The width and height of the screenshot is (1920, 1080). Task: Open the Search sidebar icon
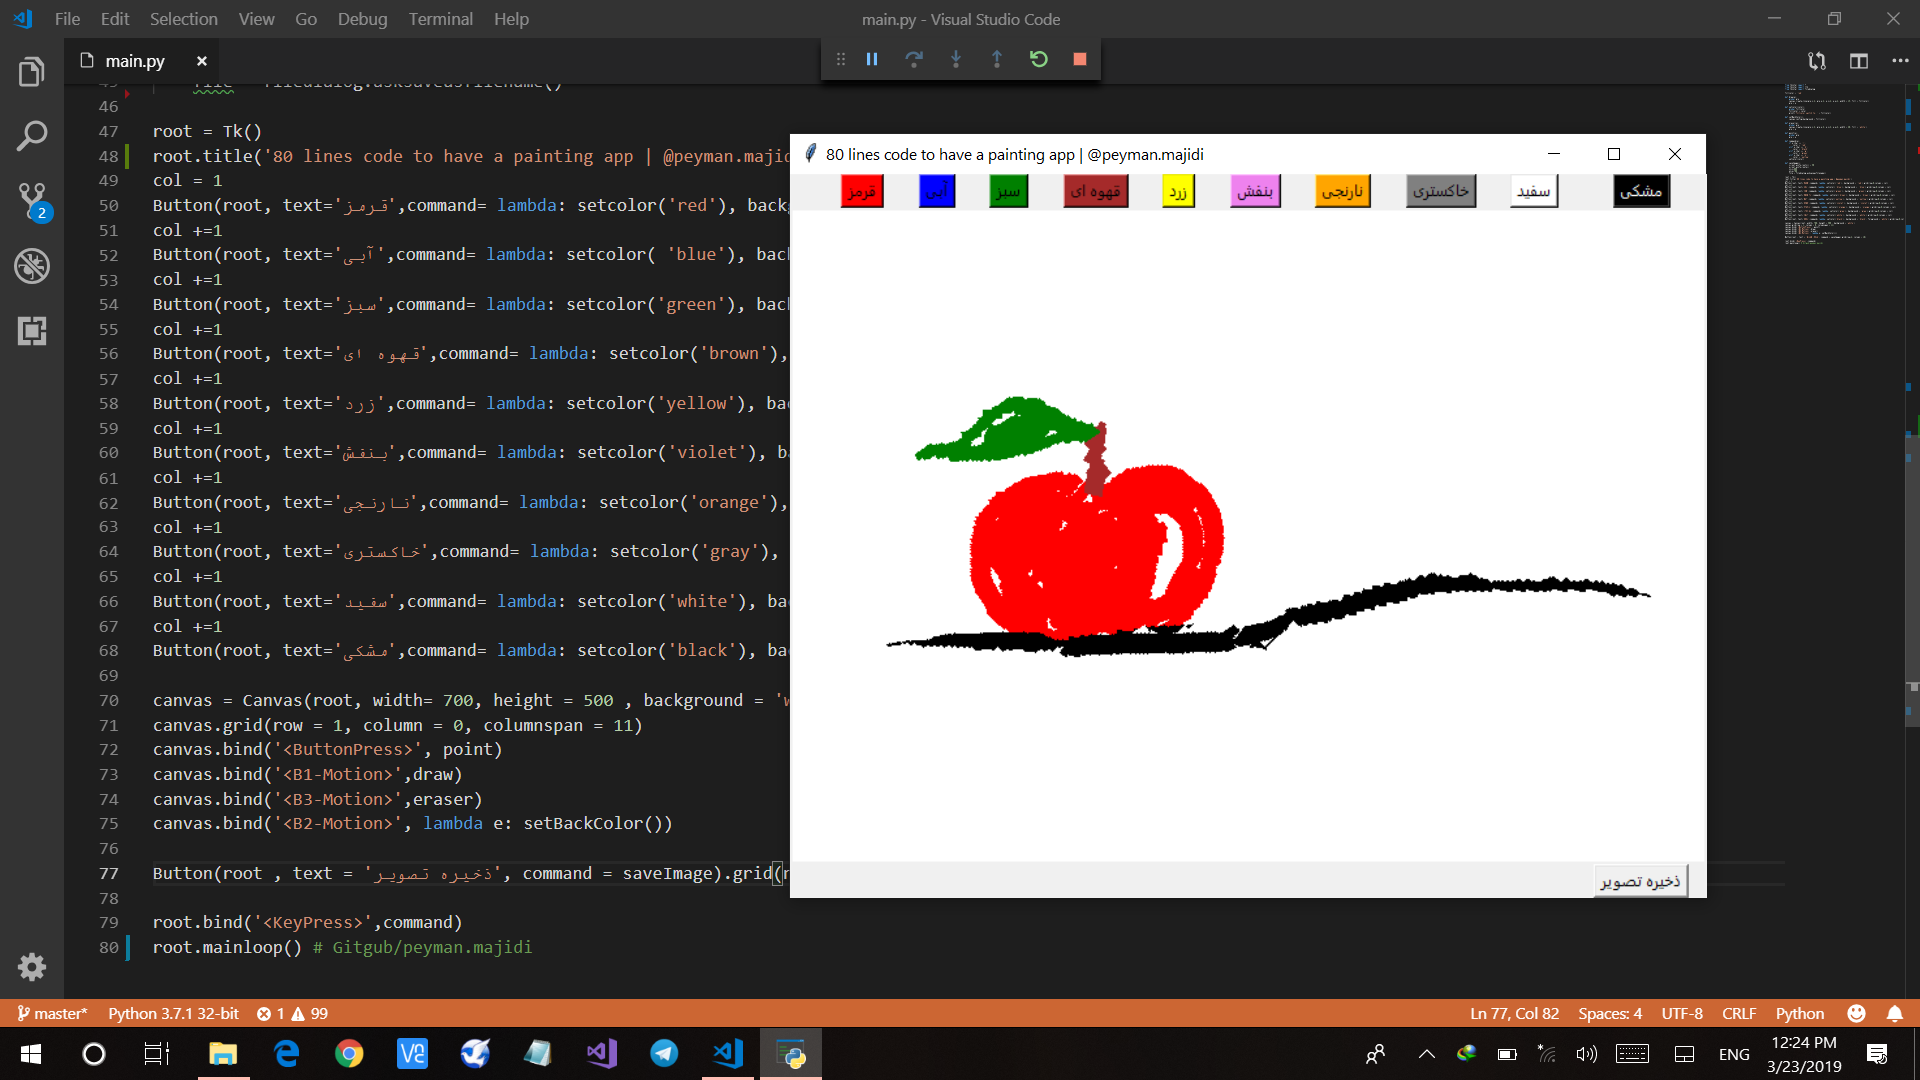click(32, 136)
